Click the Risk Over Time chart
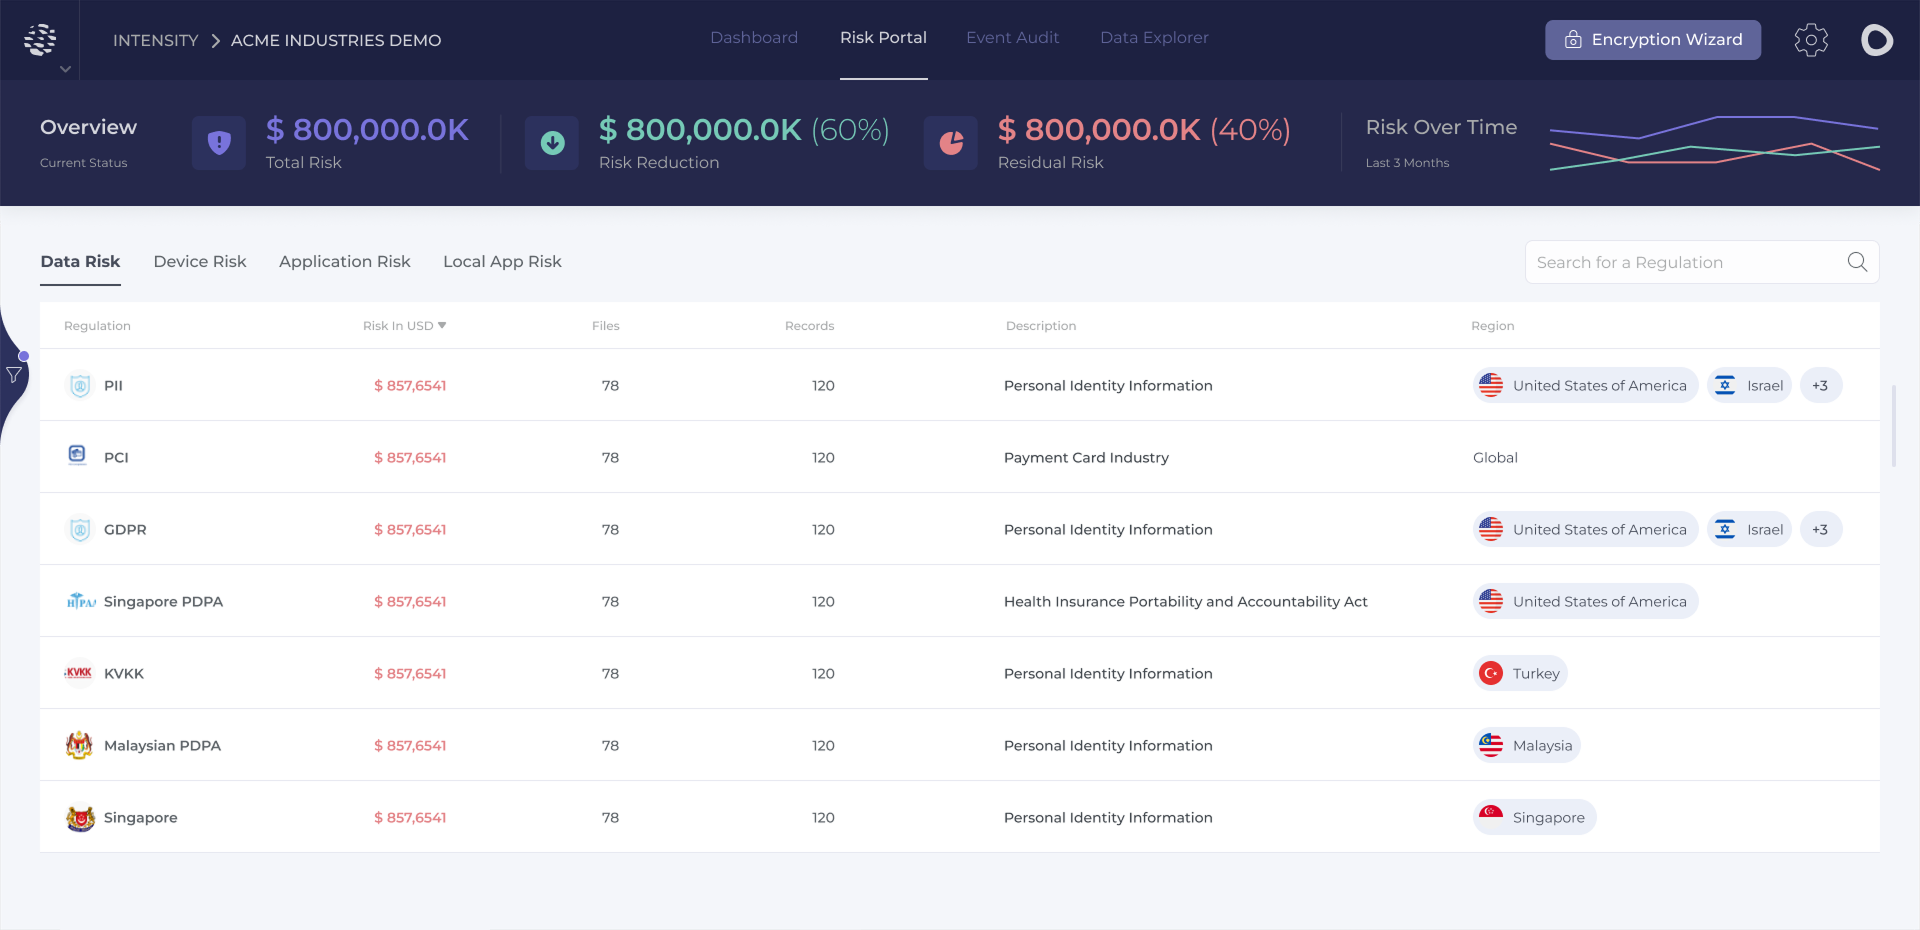The height and width of the screenshot is (930, 1920). coord(1714,144)
